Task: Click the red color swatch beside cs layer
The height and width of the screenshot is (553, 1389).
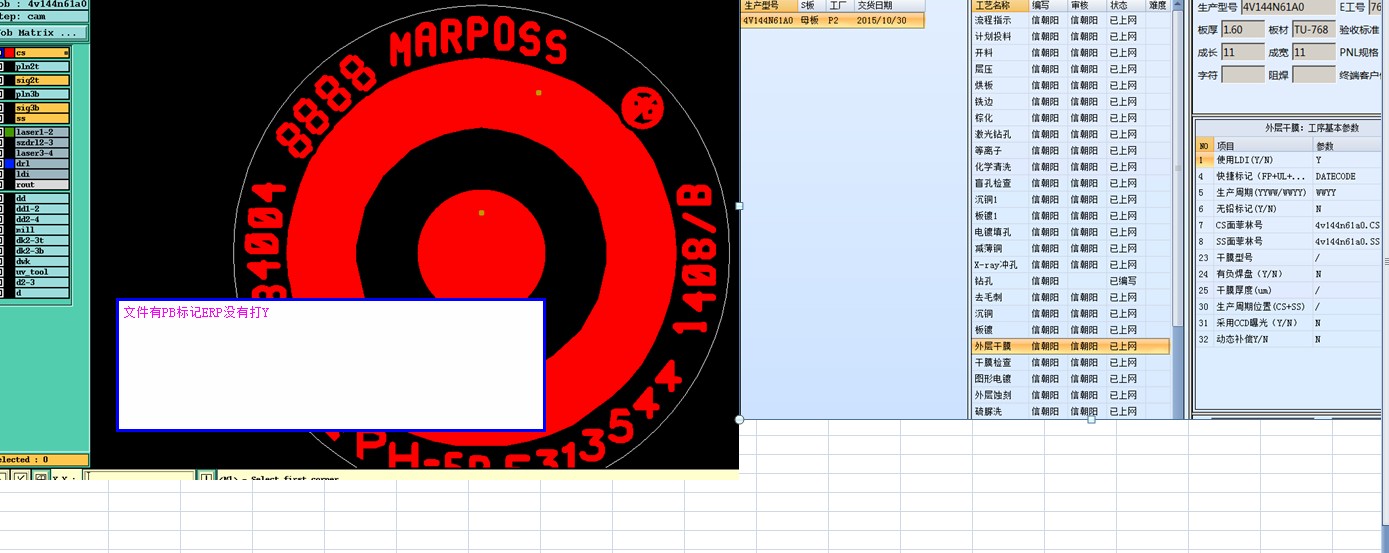Action: (9, 52)
